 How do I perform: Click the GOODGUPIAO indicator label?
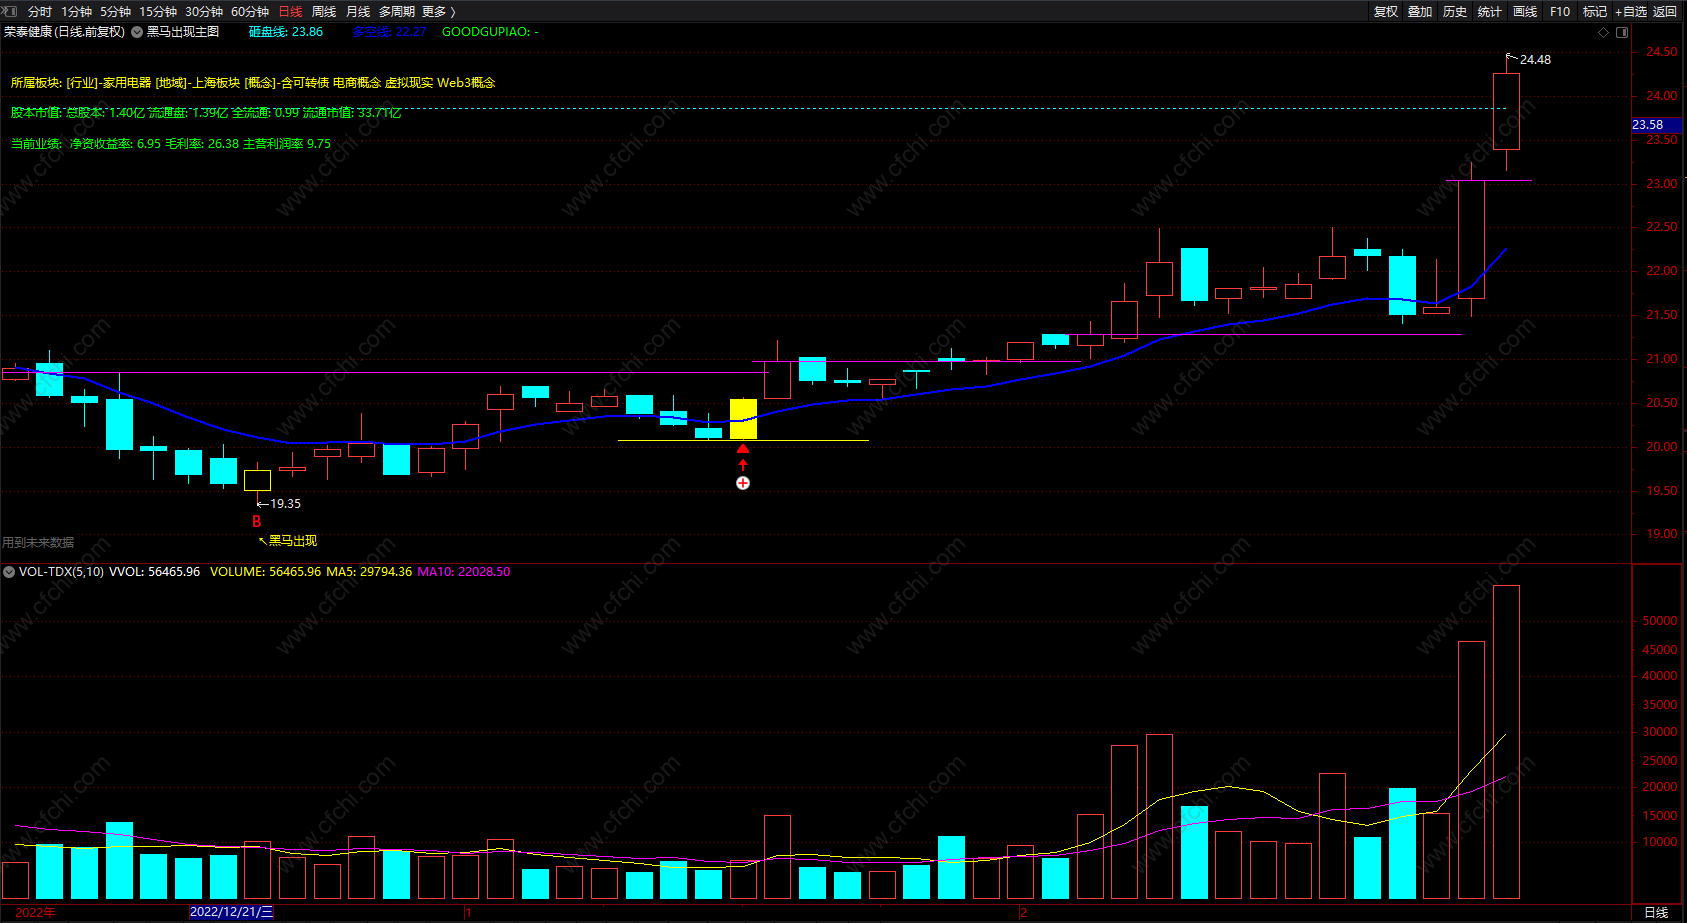490,32
